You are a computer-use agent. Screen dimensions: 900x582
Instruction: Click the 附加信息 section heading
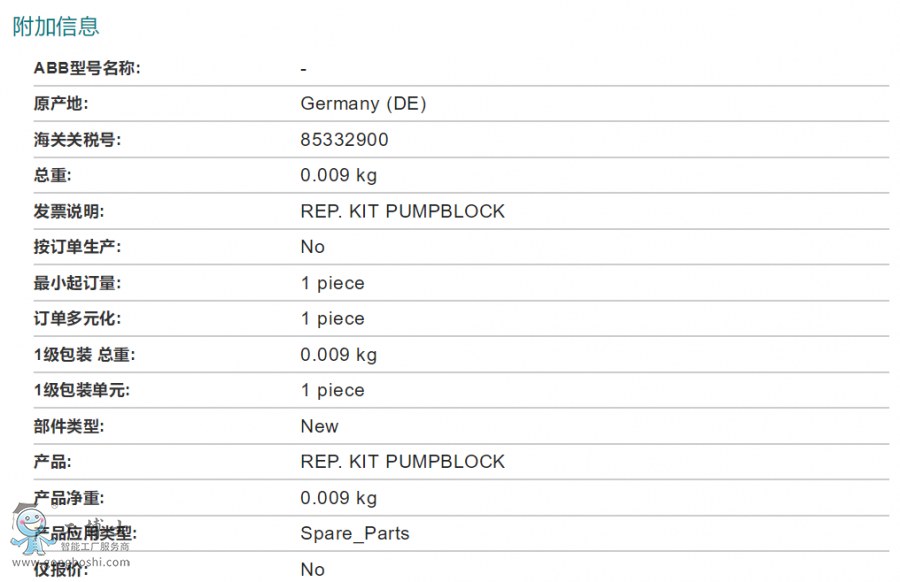click(56, 26)
